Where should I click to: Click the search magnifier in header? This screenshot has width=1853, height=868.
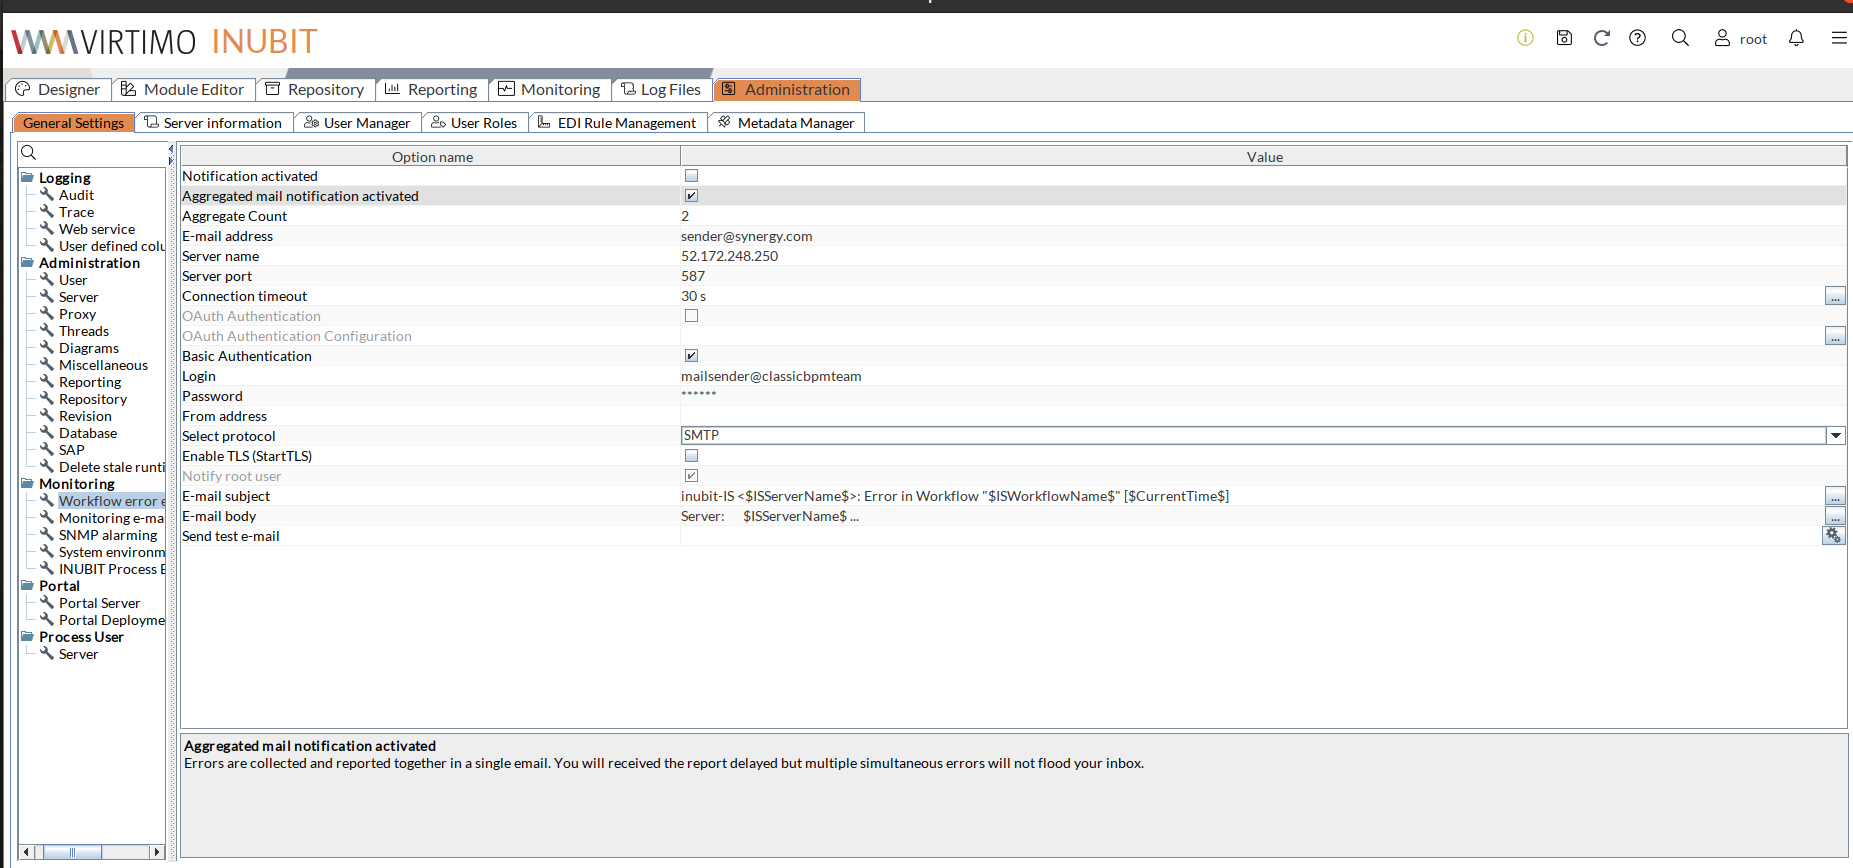tap(1680, 38)
